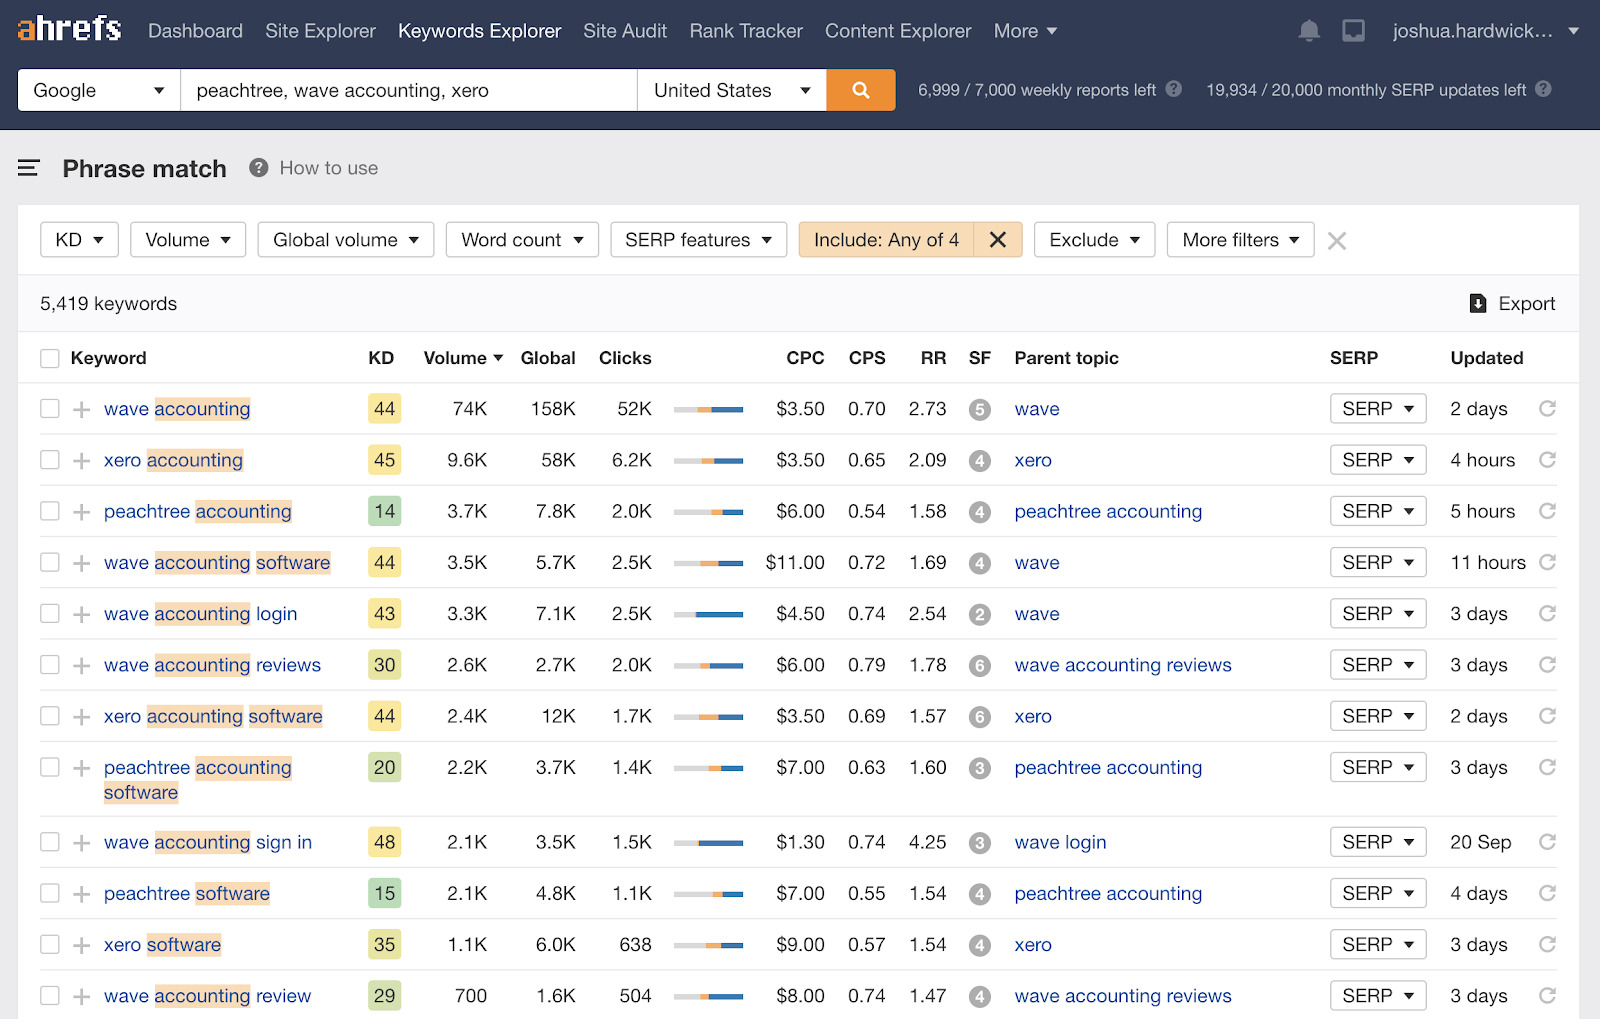Viewport: 1600px width, 1019px height.
Task: Open the United States country selector
Action: pyautogui.click(x=731, y=90)
